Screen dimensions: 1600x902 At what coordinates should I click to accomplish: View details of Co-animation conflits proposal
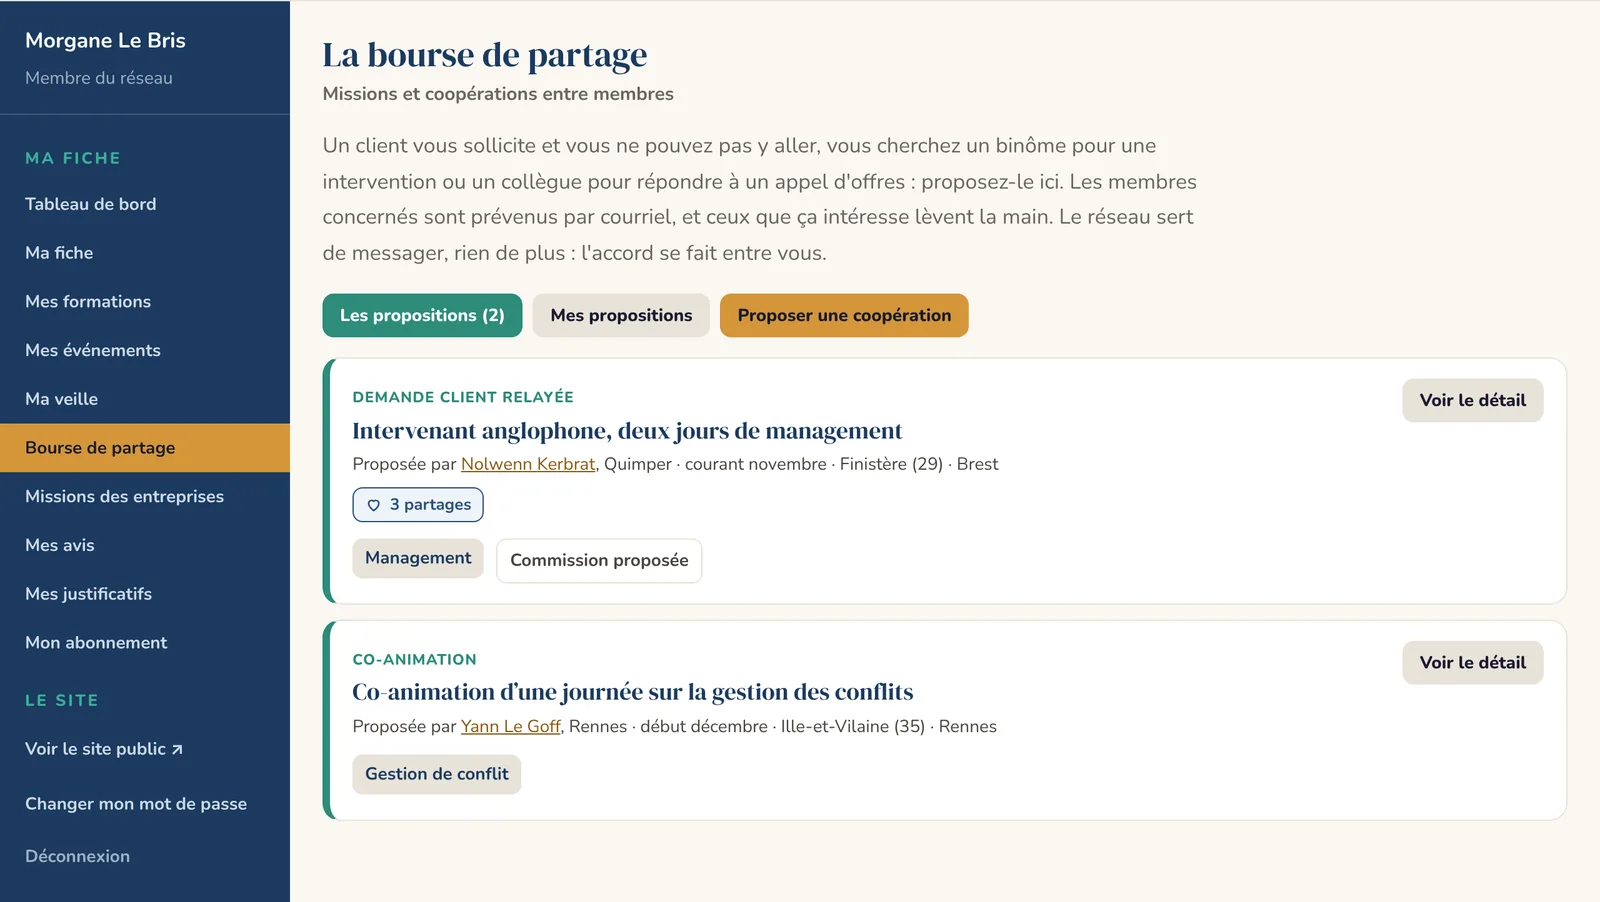(1472, 663)
